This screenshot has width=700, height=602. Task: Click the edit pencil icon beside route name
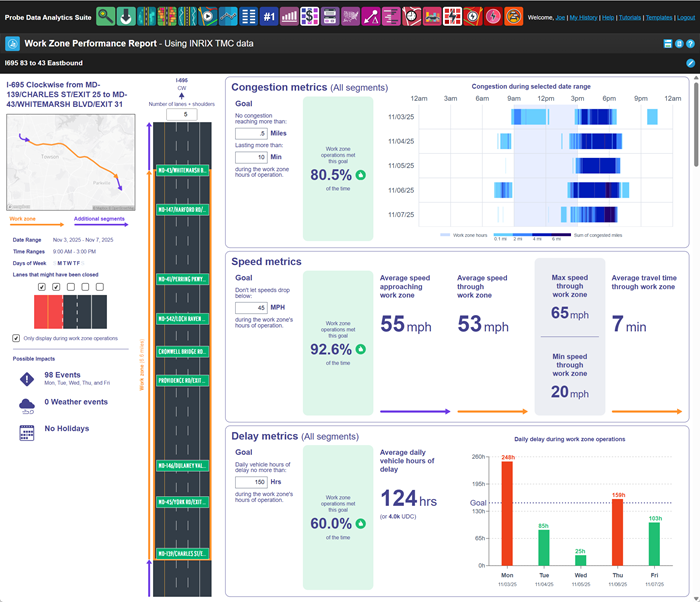pyautogui.click(x=690, y=63)
